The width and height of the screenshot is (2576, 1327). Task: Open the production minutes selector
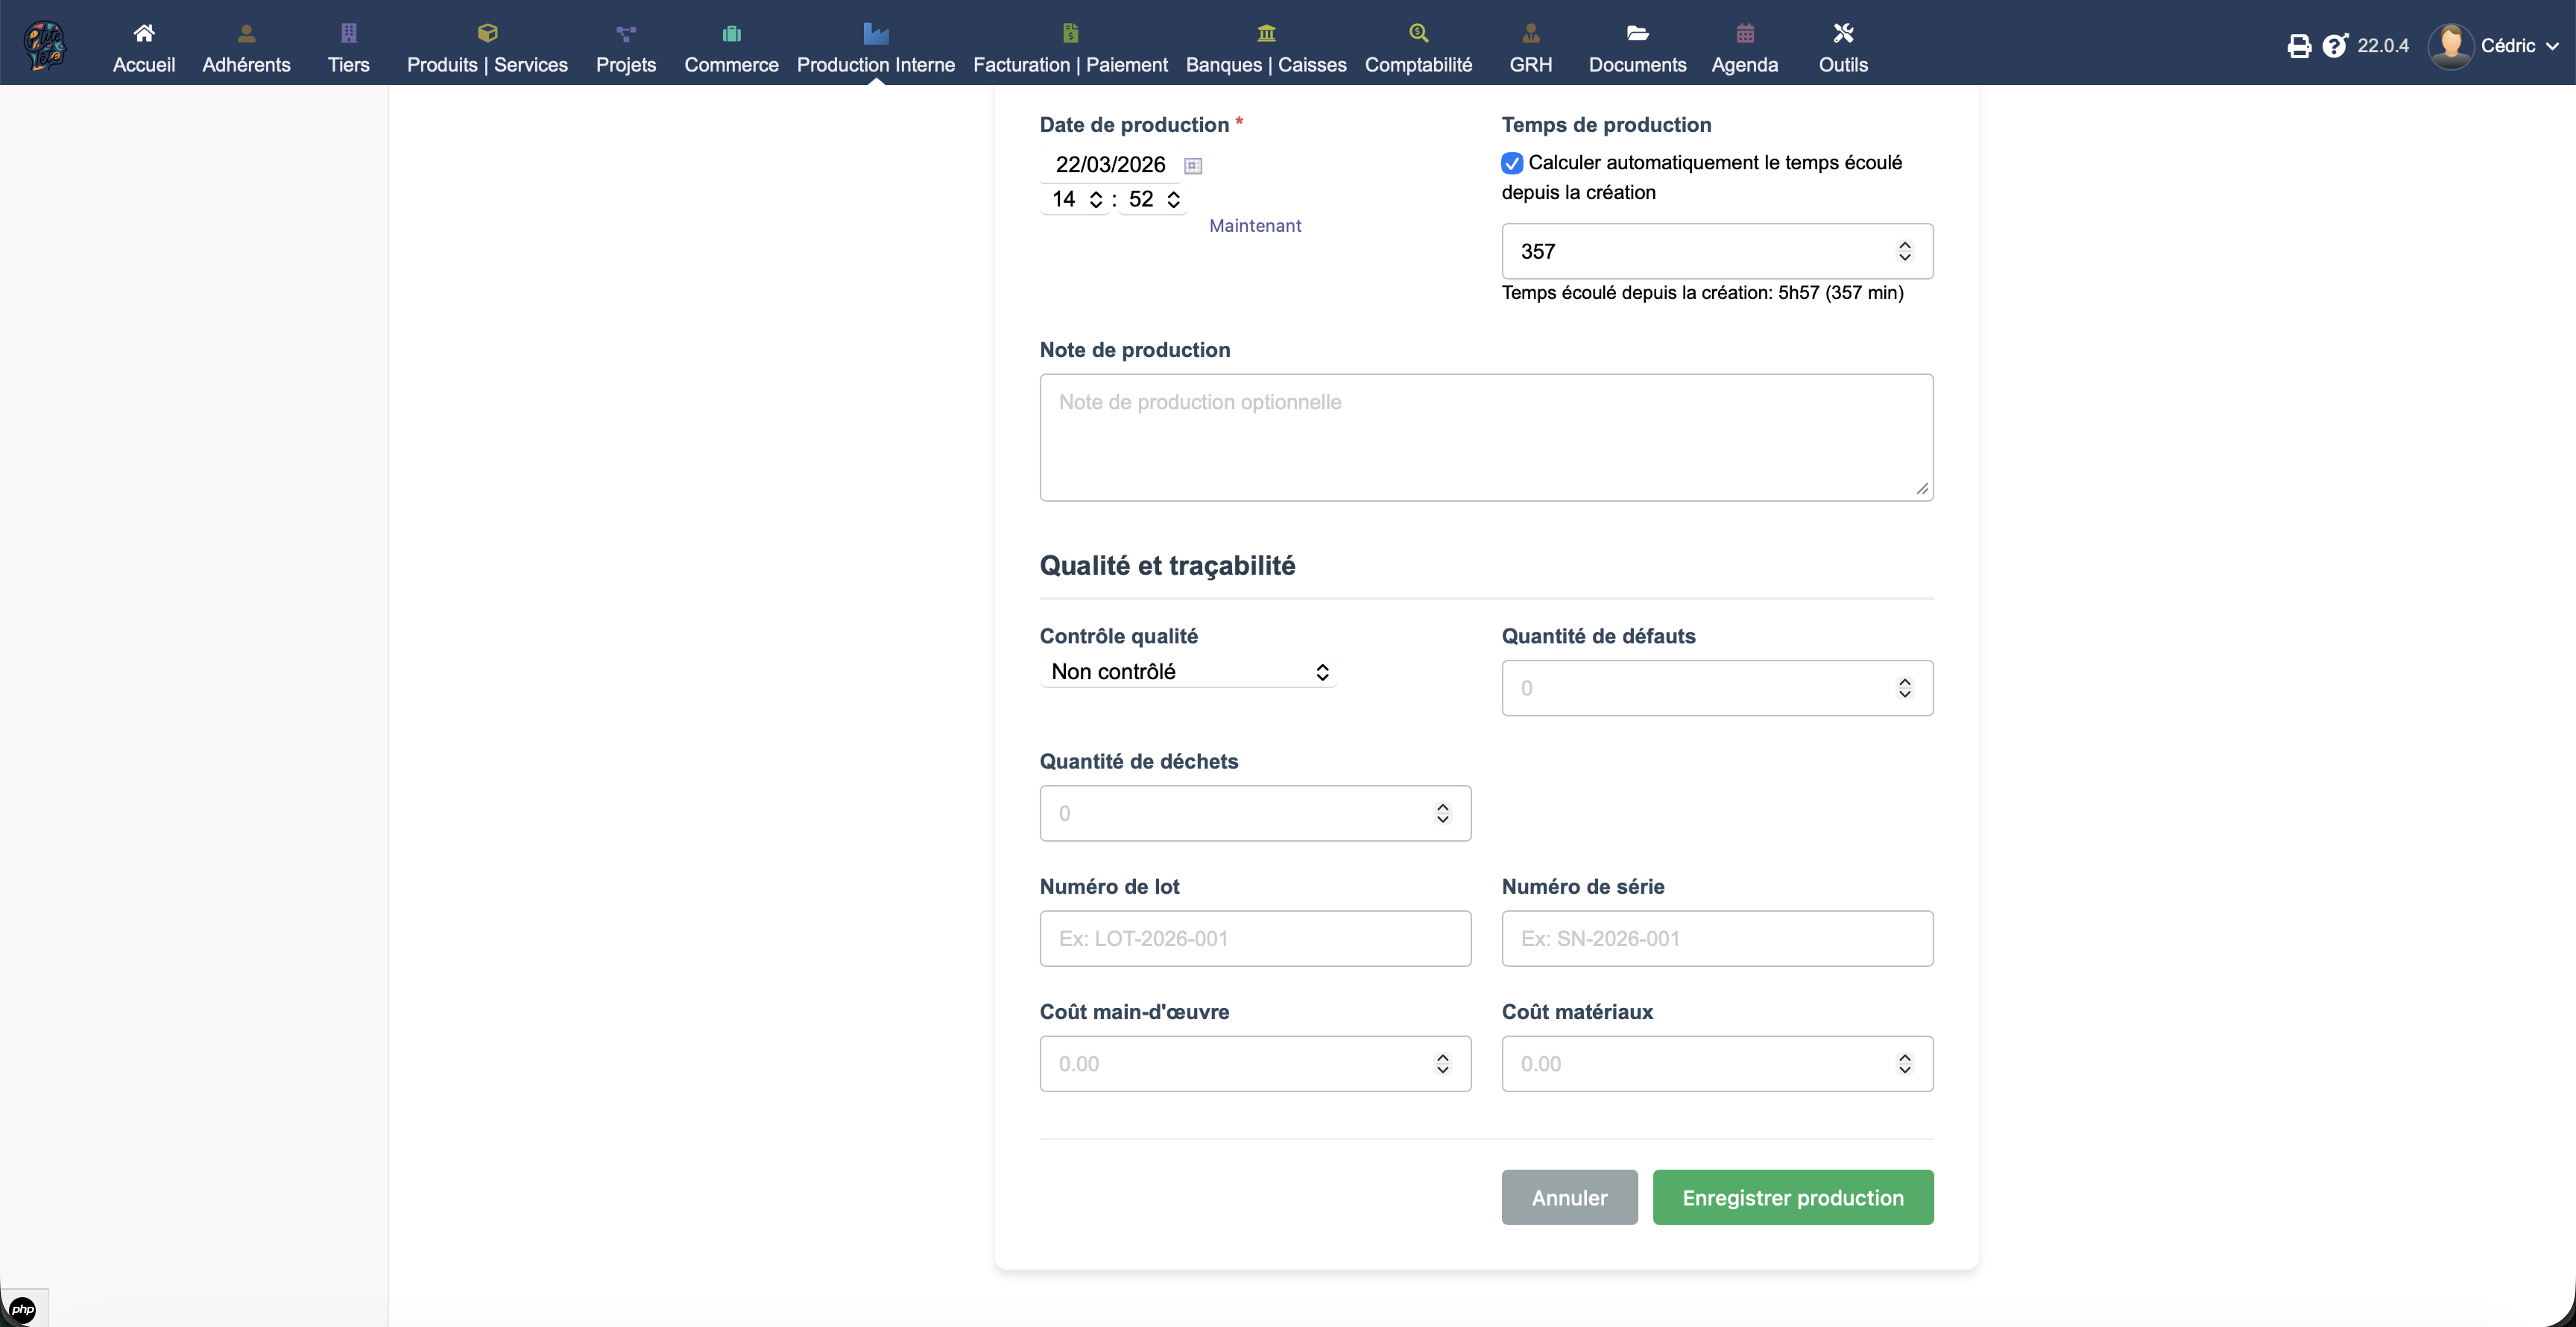point(1153,199)
